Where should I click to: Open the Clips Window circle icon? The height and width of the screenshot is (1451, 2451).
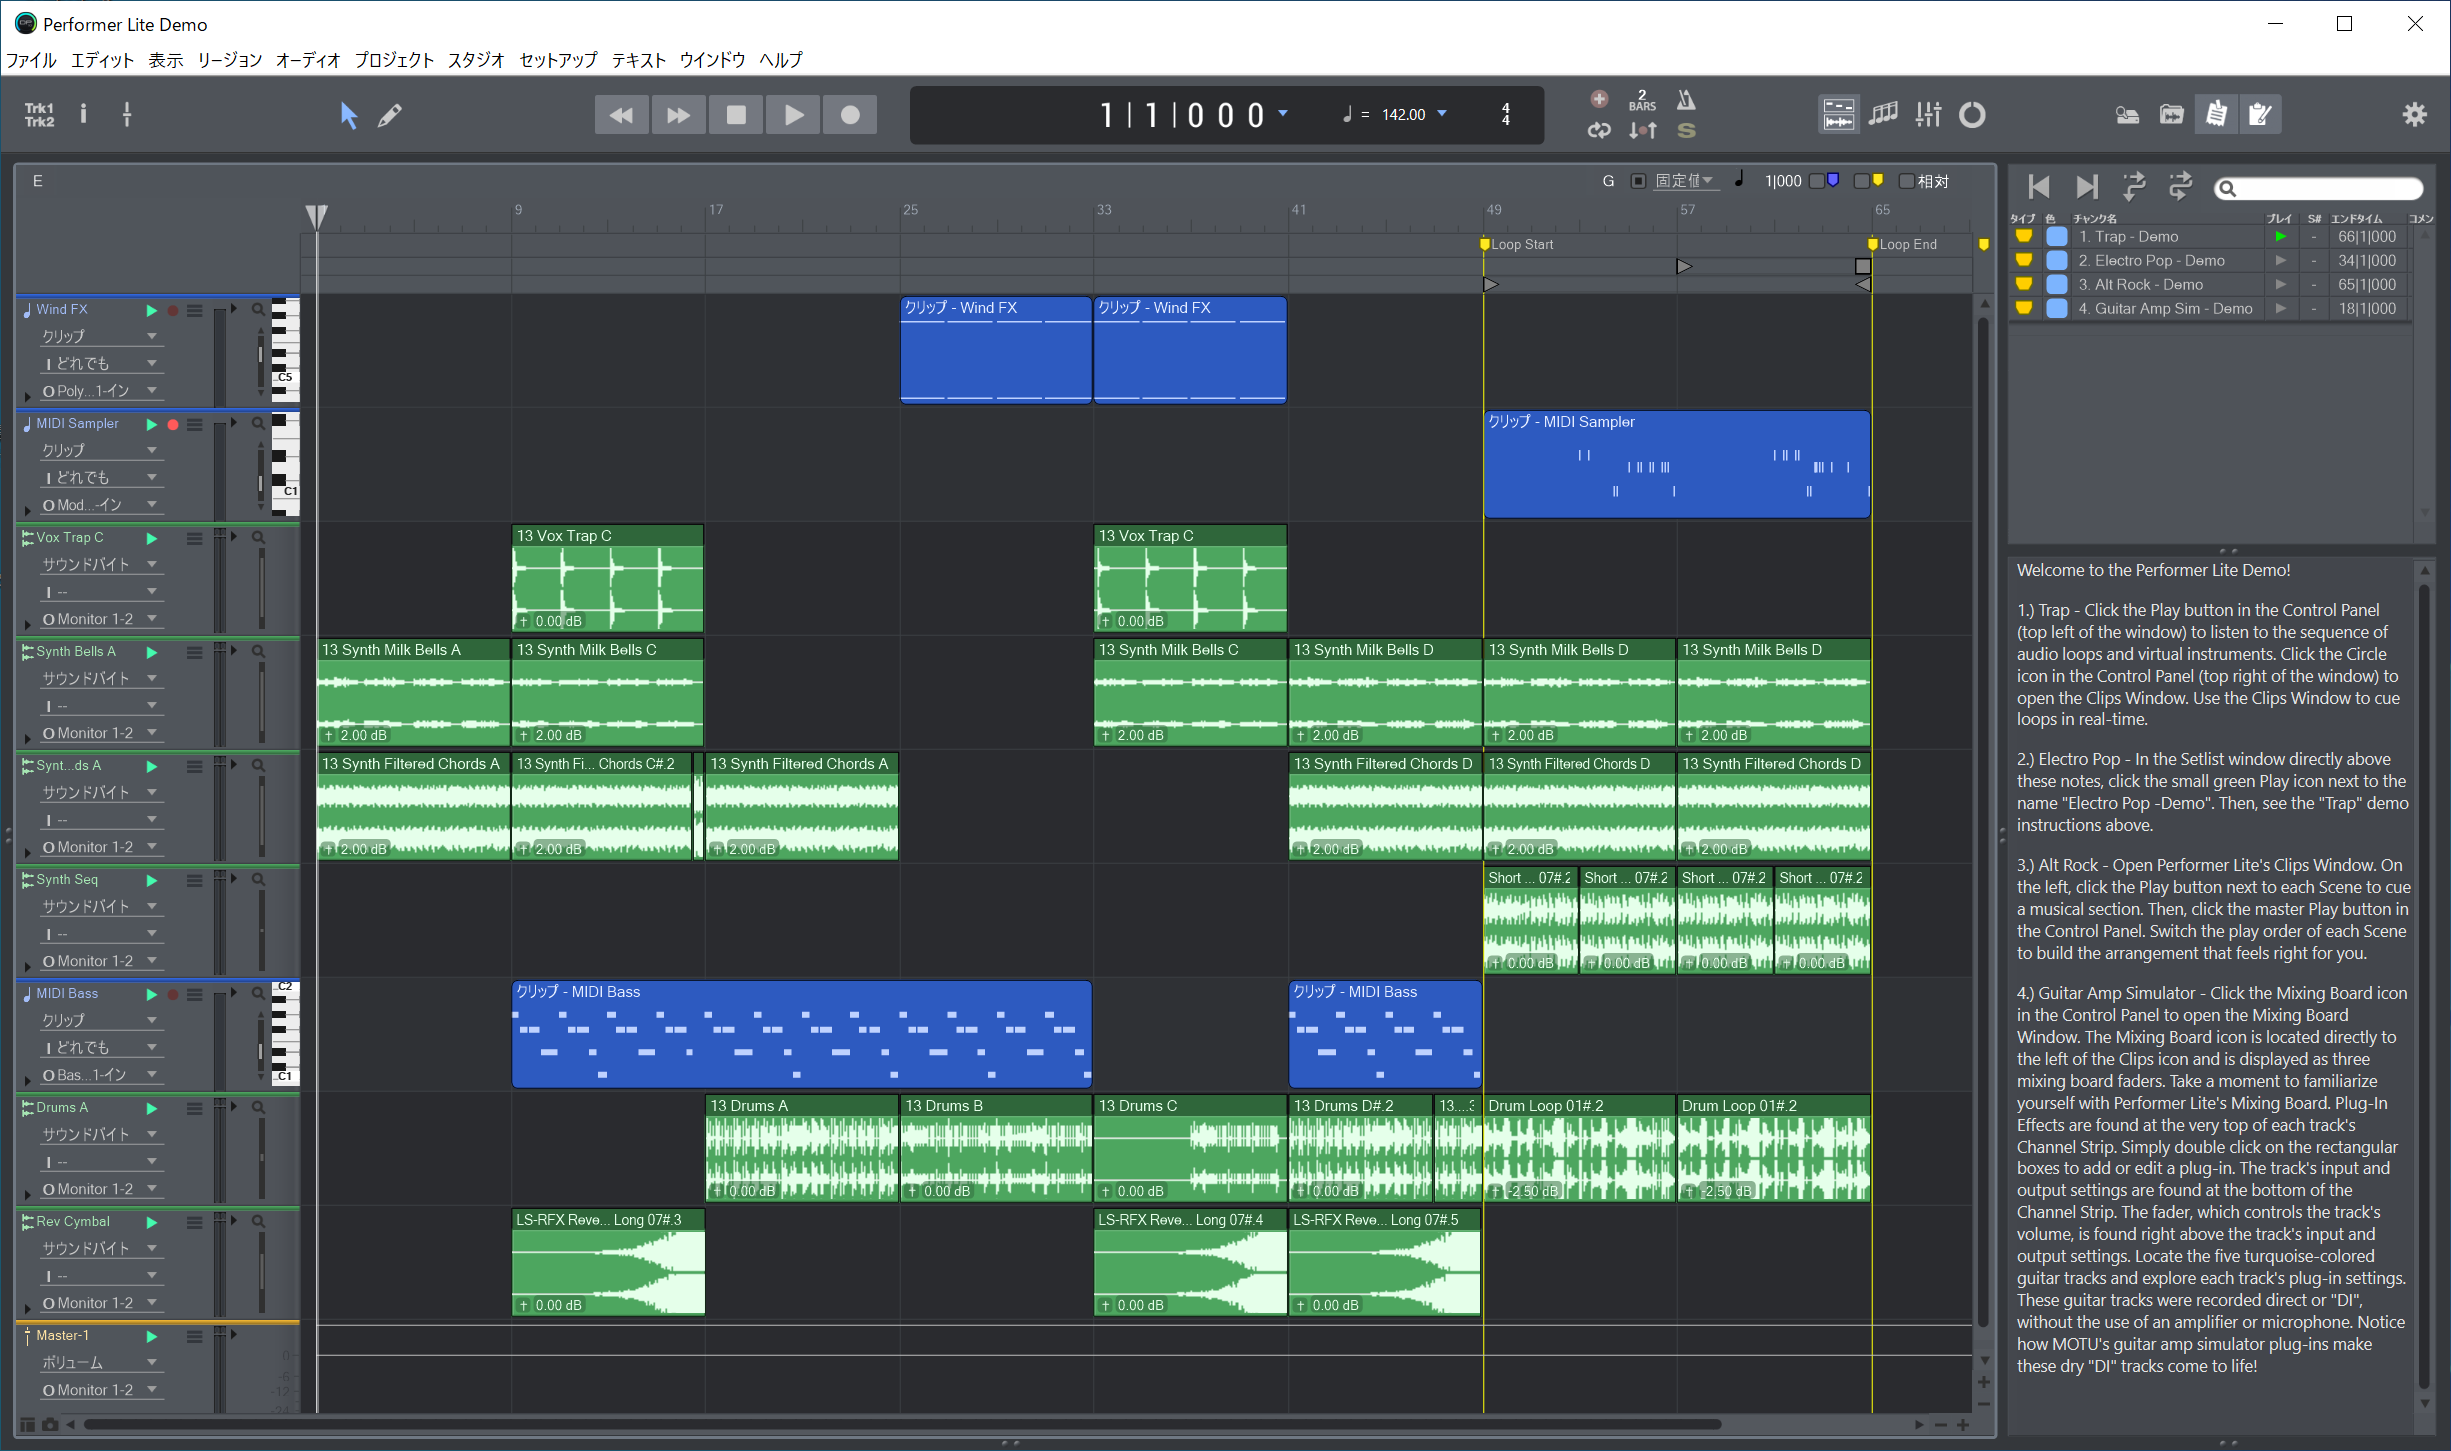(1972, 115)
